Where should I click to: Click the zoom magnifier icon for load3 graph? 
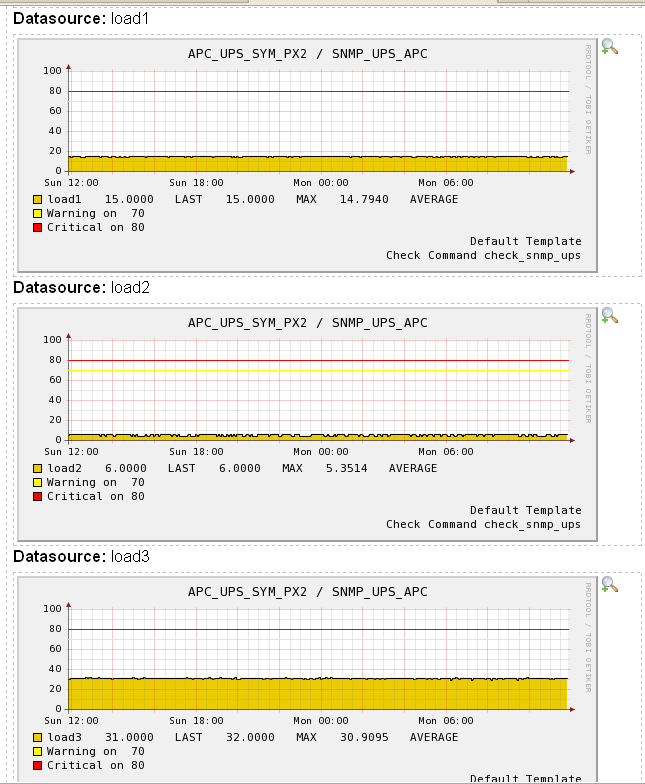610,584
